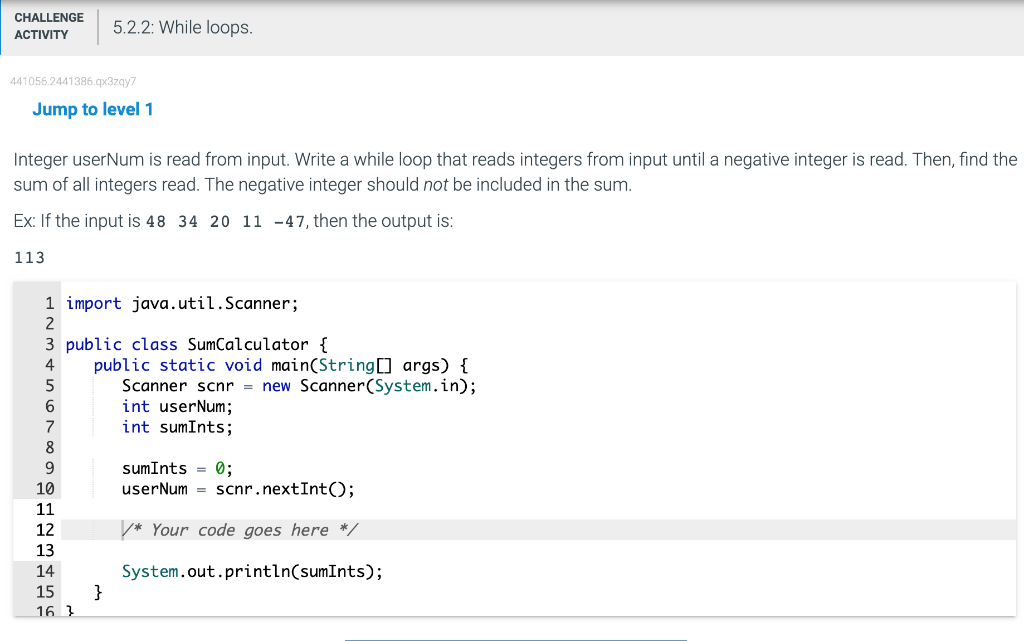The width and height of the screenshot is (1024, 641).
Task: Select the int userNum declaration
Action: coord(177,406)
